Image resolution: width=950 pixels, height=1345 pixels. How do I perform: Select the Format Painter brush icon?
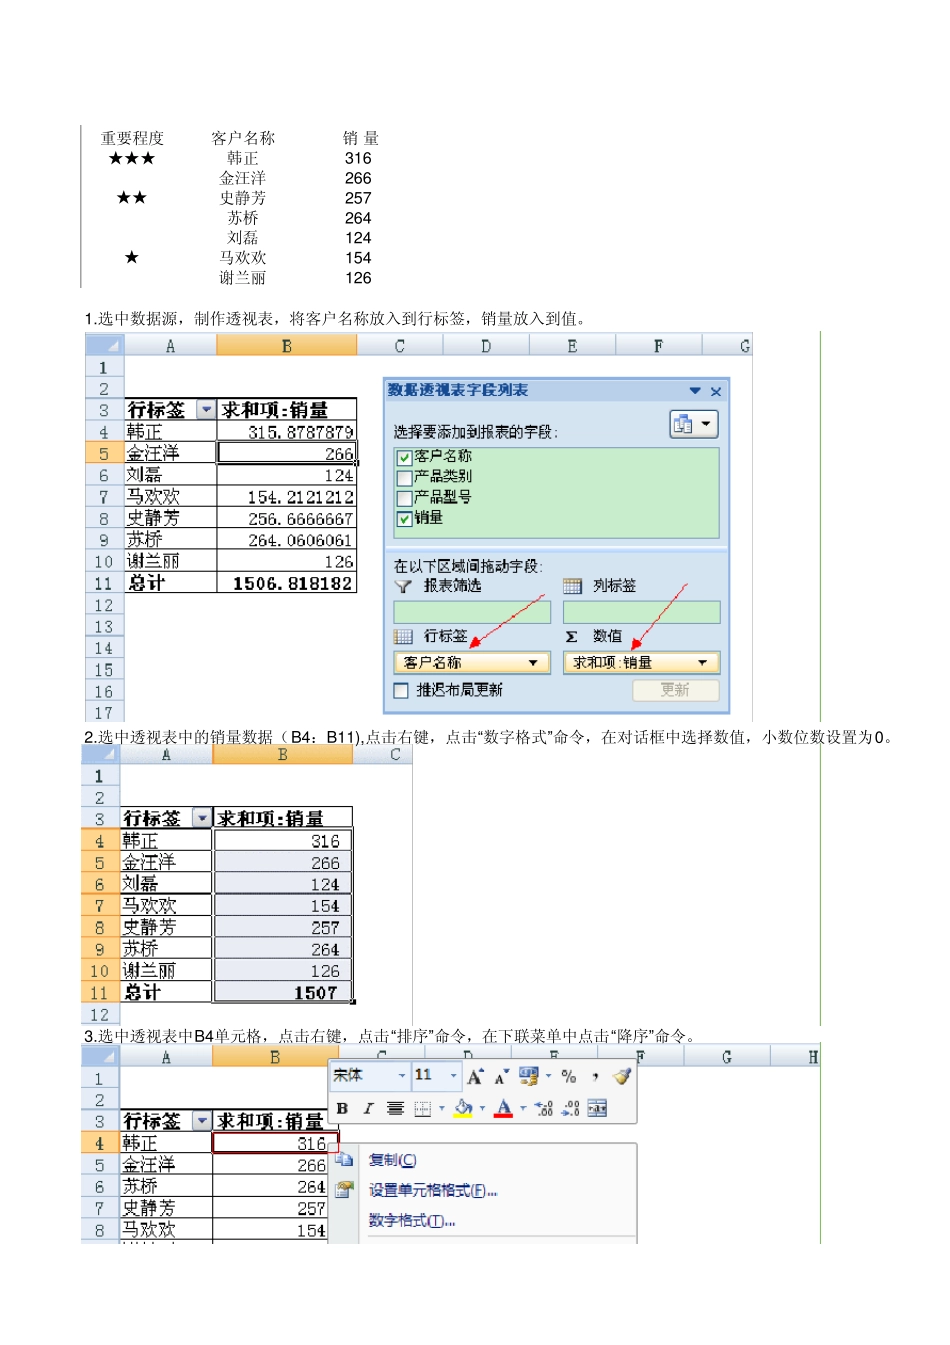(621, 1076)
